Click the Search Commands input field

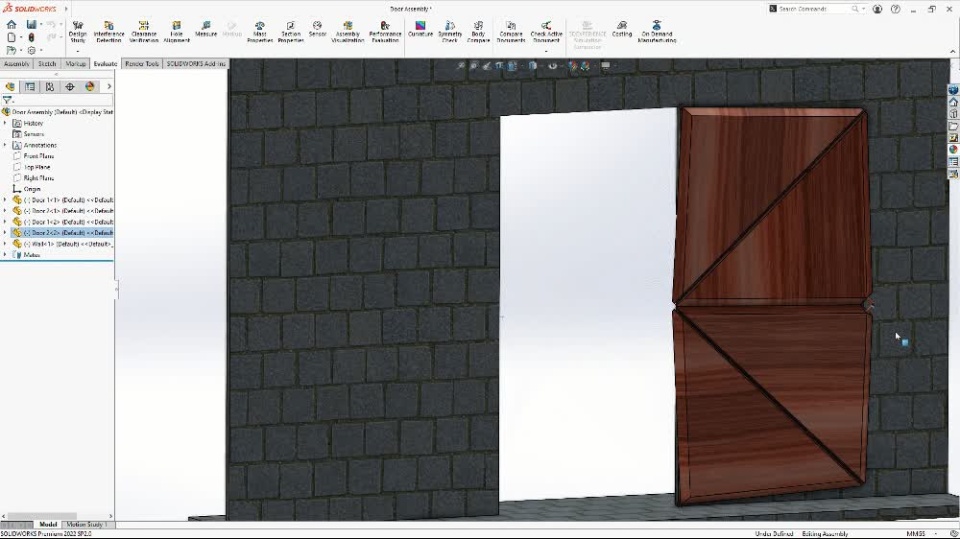(816, 9)
